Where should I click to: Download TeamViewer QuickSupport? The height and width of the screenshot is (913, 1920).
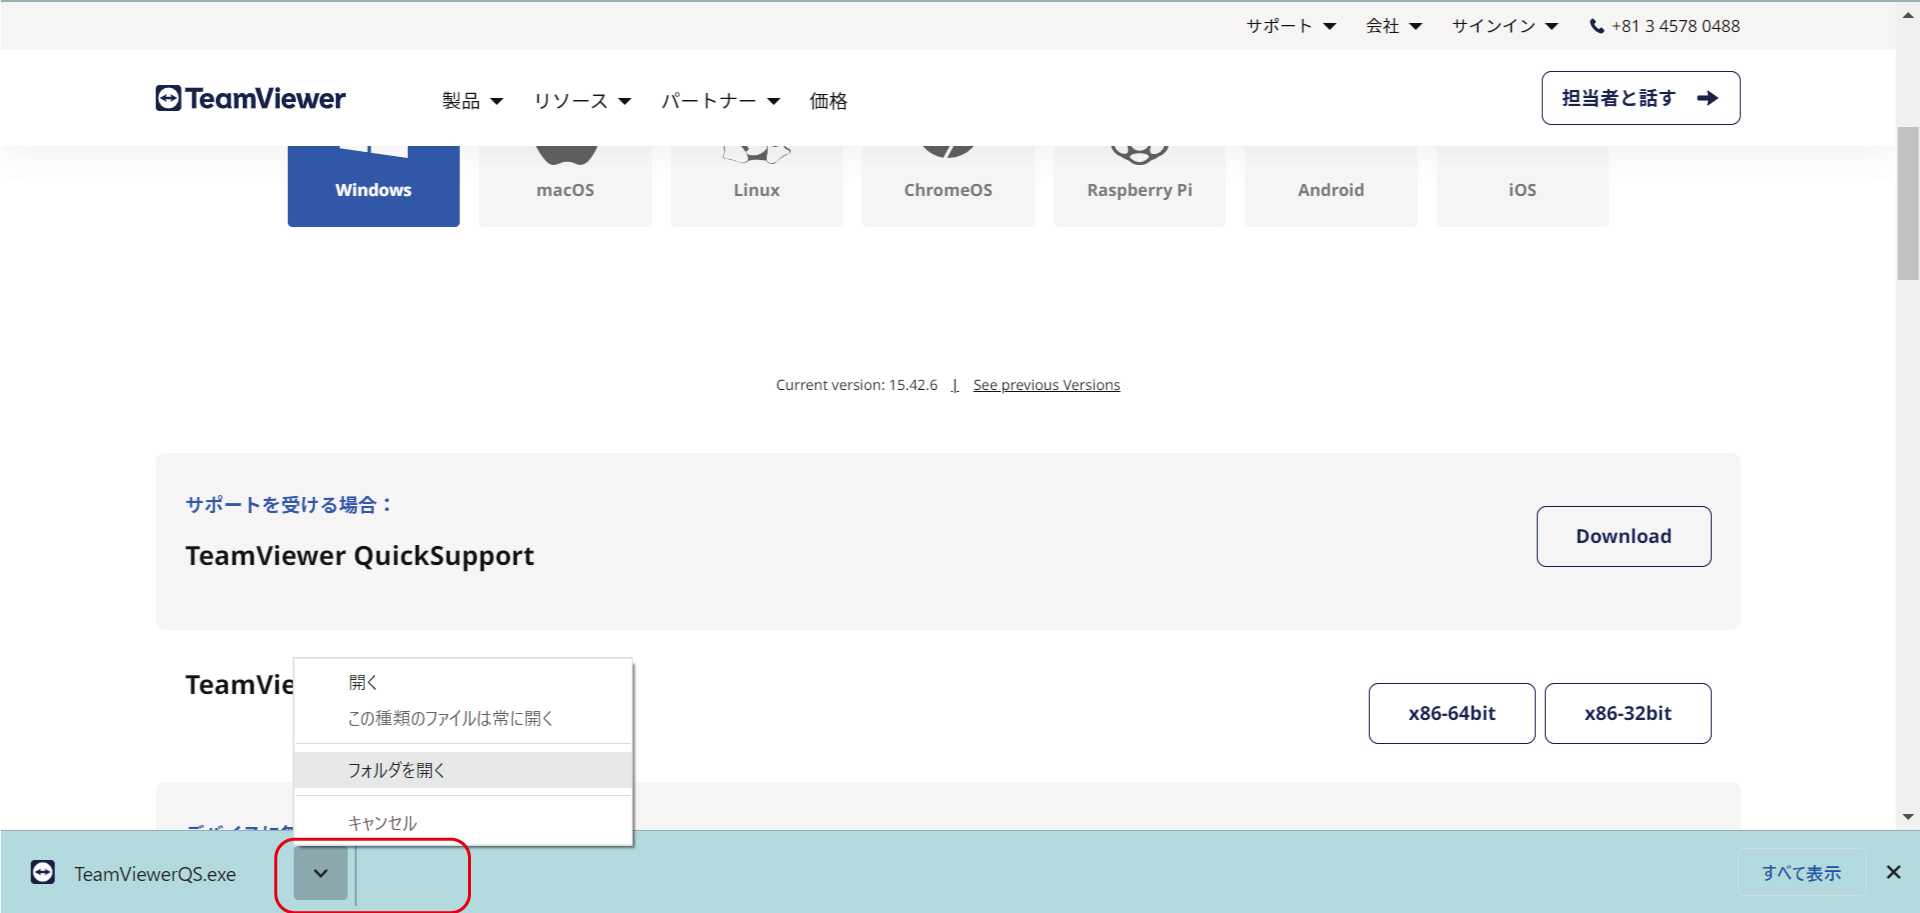tap(1623, 536)
